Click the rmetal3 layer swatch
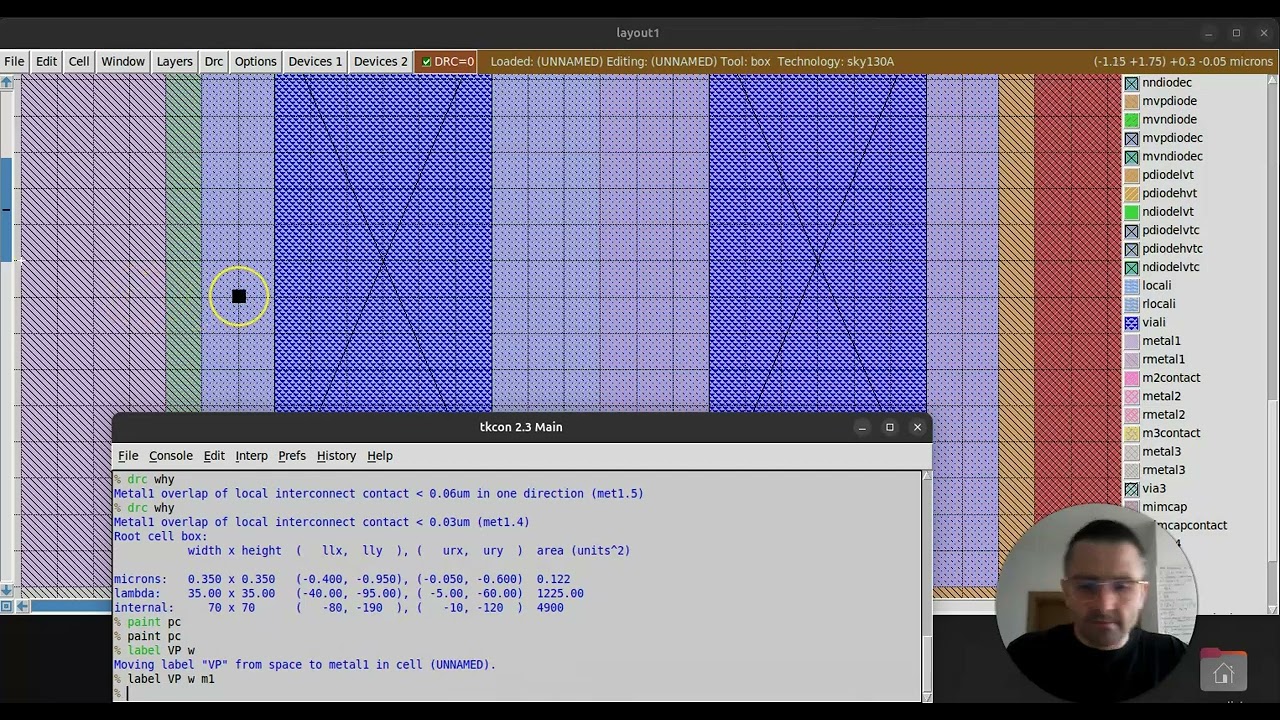Image resolution: width=1280 pixels, height=720 pixels. 1132,471
